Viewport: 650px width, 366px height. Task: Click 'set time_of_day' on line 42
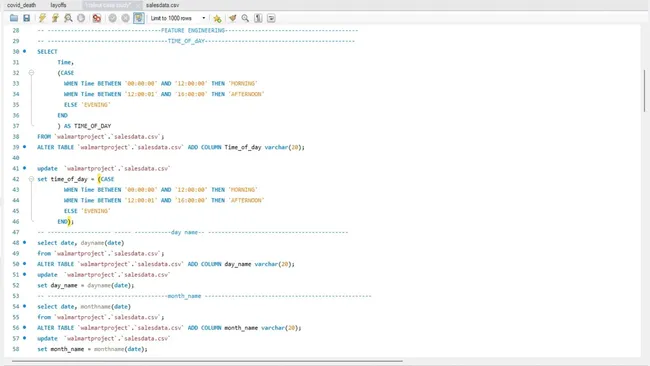click(62, 179)
